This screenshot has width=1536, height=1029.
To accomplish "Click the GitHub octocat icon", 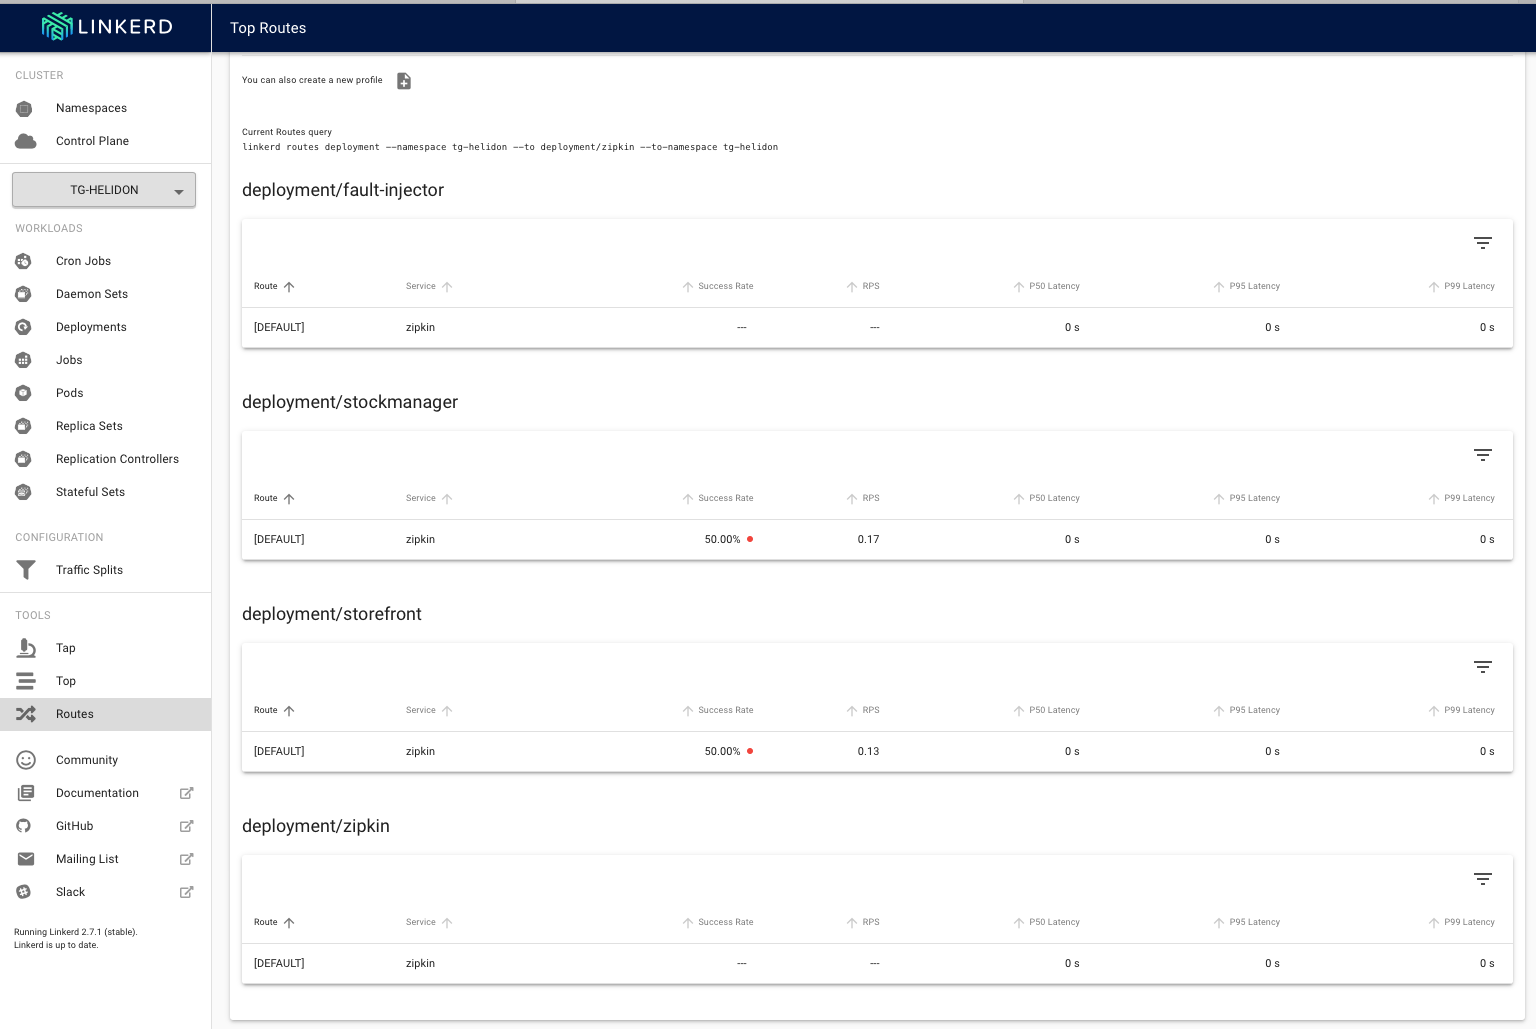I will pyautogui.click(x=23, y=826).
